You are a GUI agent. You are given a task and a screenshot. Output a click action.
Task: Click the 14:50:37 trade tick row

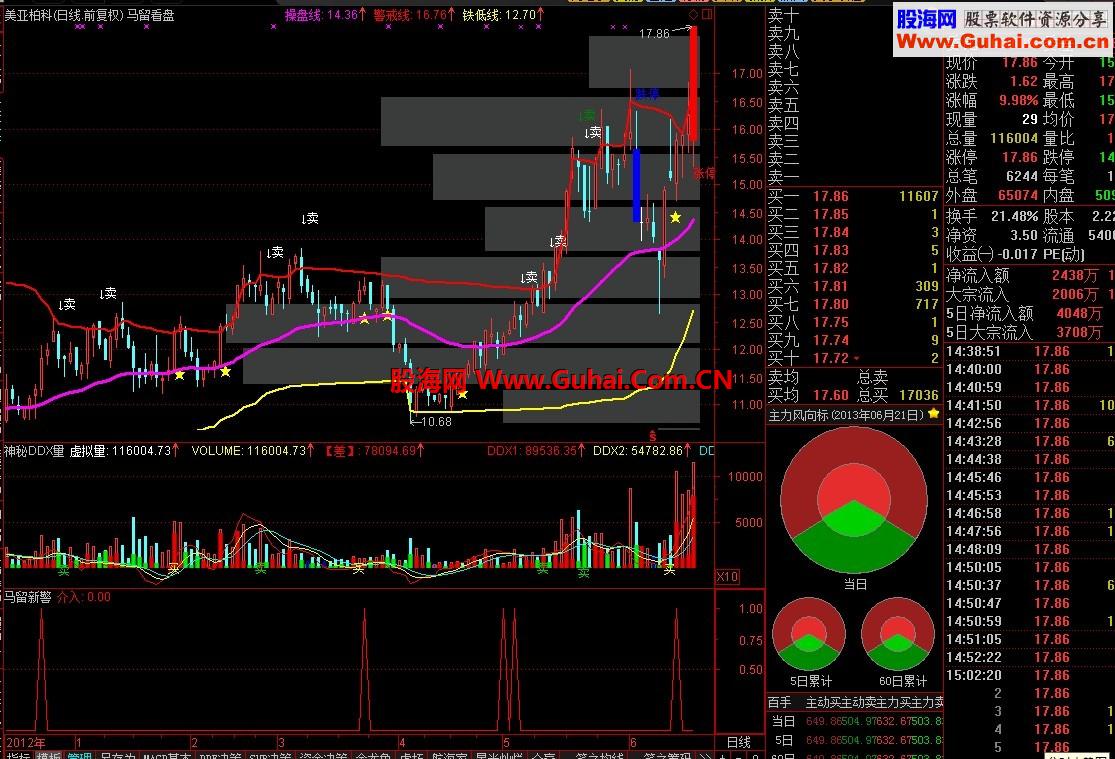[1030, 585]
